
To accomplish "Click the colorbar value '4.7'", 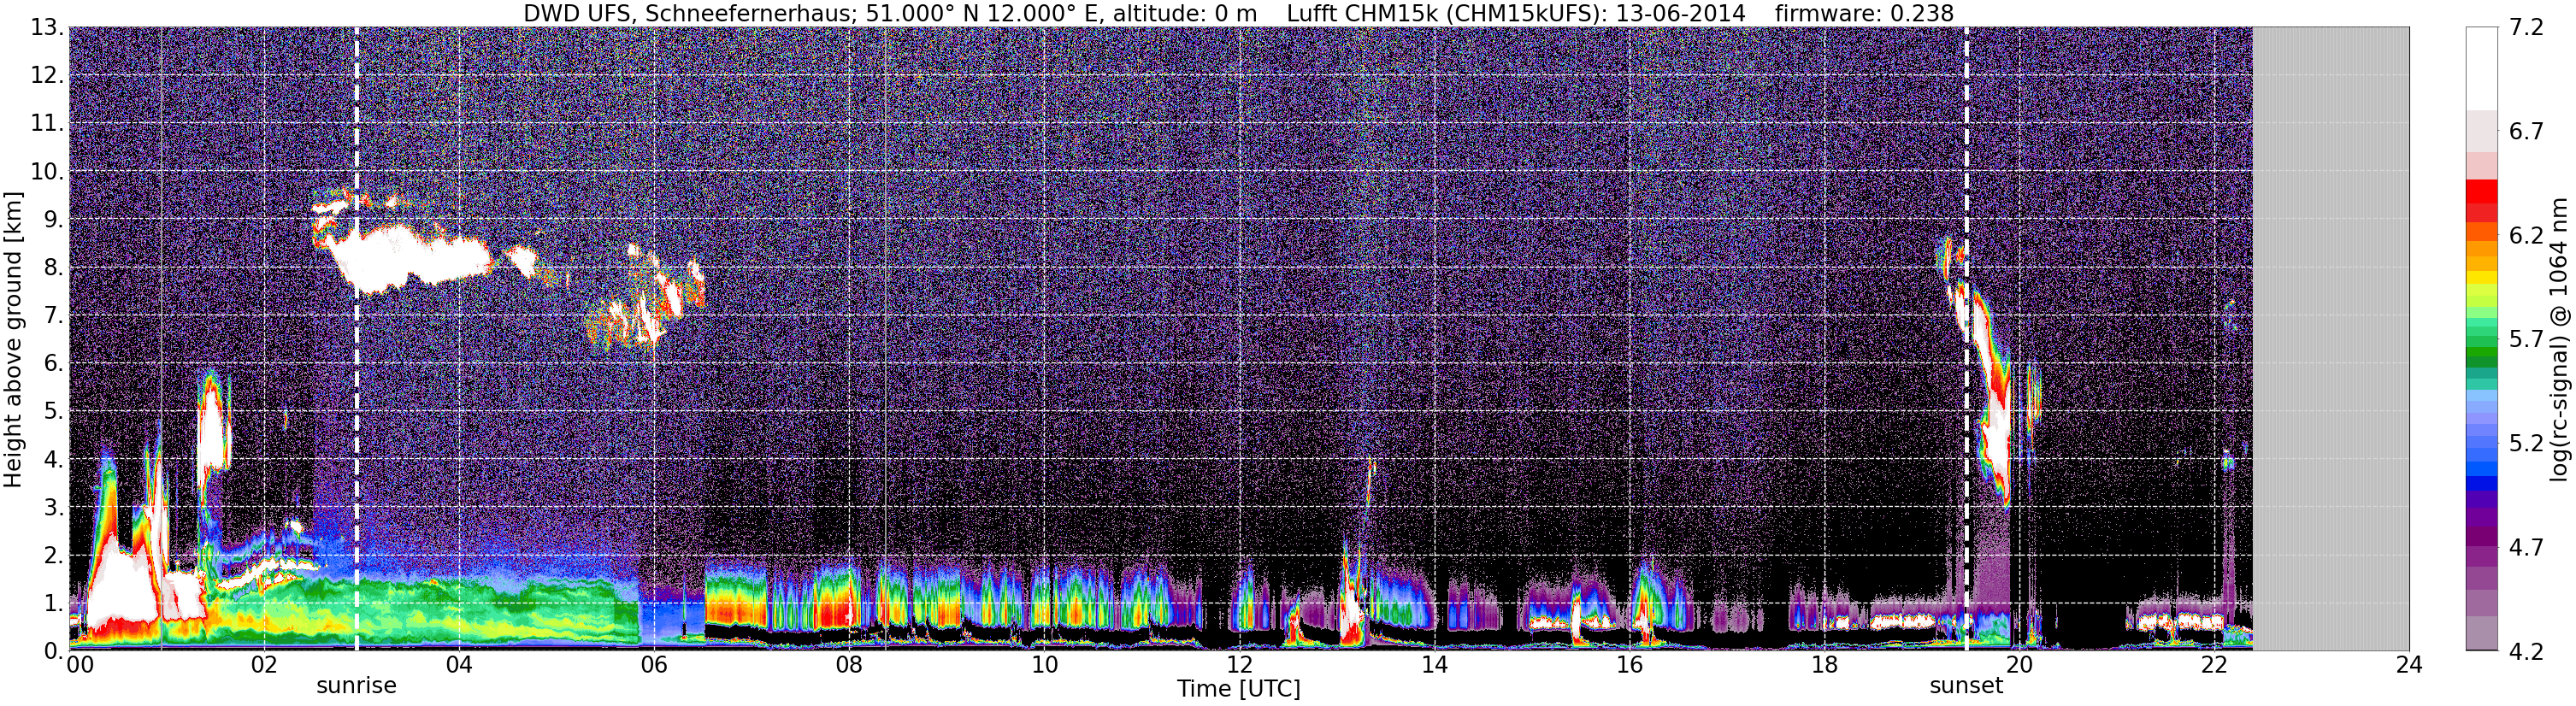I will (2526, 548).
